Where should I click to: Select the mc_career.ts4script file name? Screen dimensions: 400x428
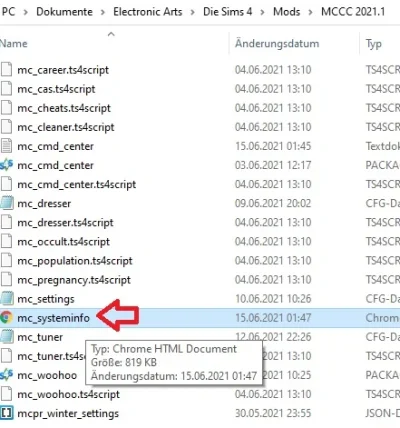pyautogui.click(x=63, y=70)
